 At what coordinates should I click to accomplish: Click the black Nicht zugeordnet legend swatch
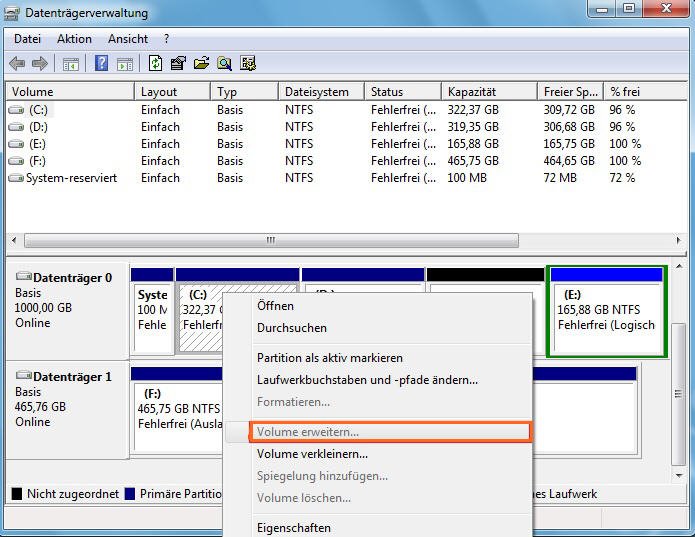pyautogui.click(x=16, y=494)
